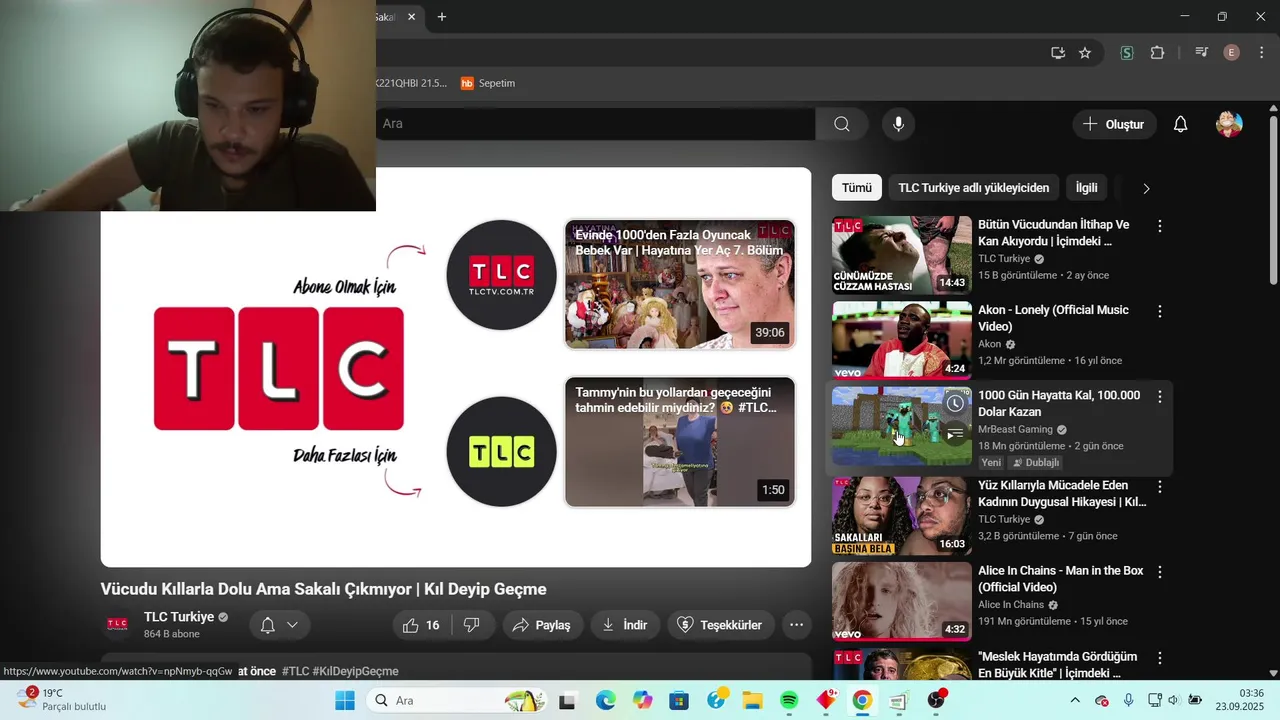Image resolution: width=1280 pixels, height=720 pixels.
Task: Add MrBeast video to Watch Later clock
Action: tap(955, 403)
